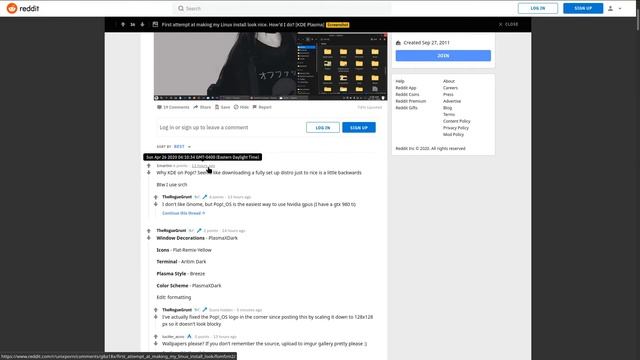The height and width of the screenshot is (360, 640).
Task: Close the post overlay with CLOSE
Action: coord(509,24)
